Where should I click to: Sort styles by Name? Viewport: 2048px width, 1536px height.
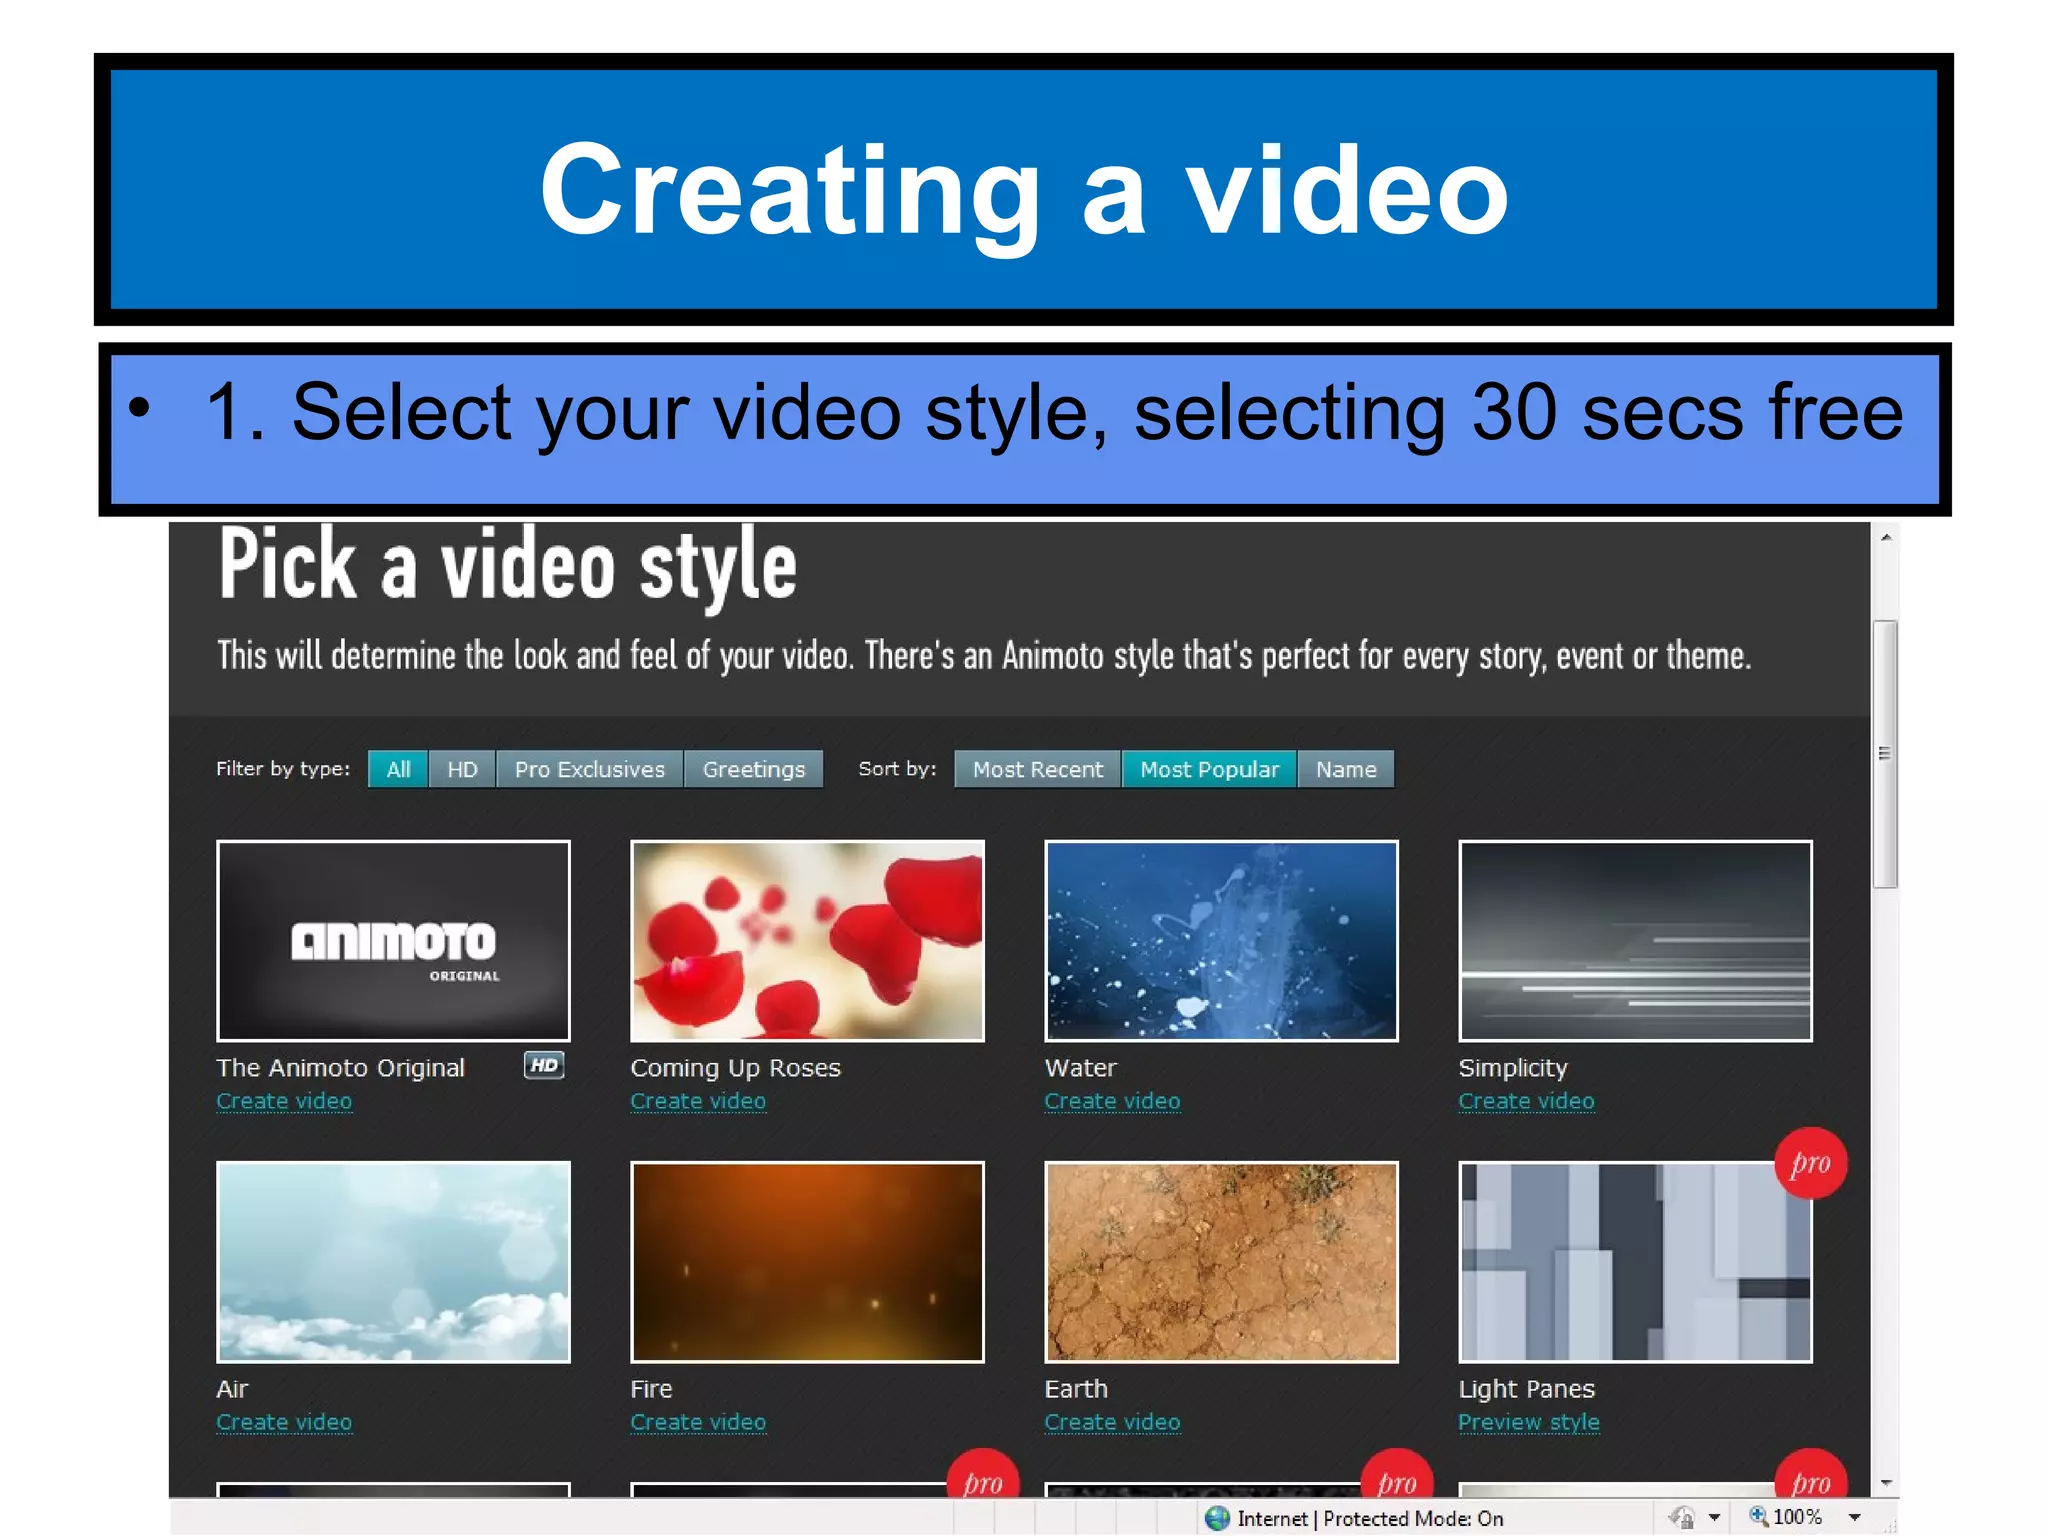click(1346, 769)
